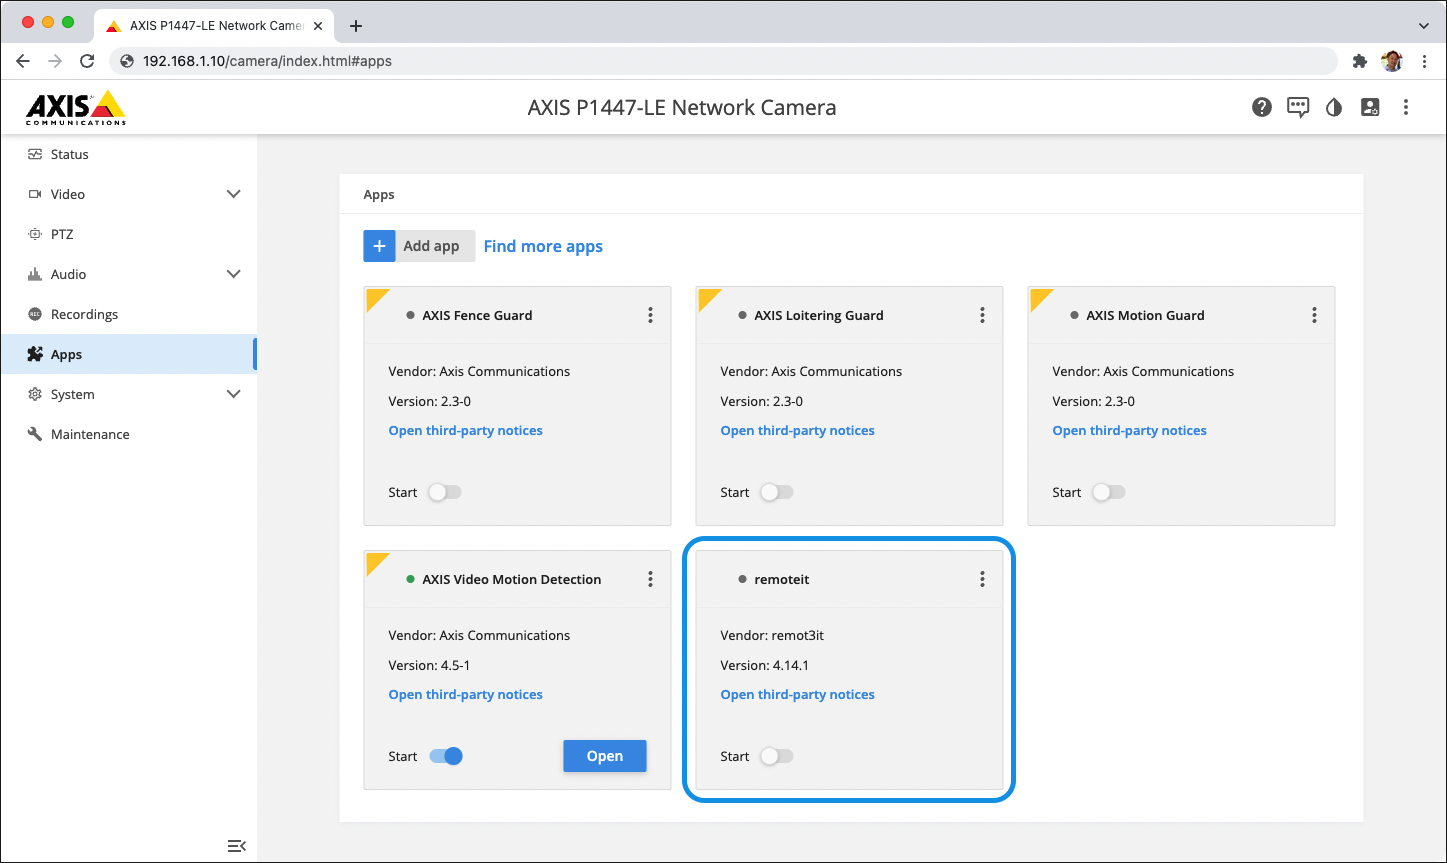Click the AXIS Loitering Guard title

(x=819, y=315)
